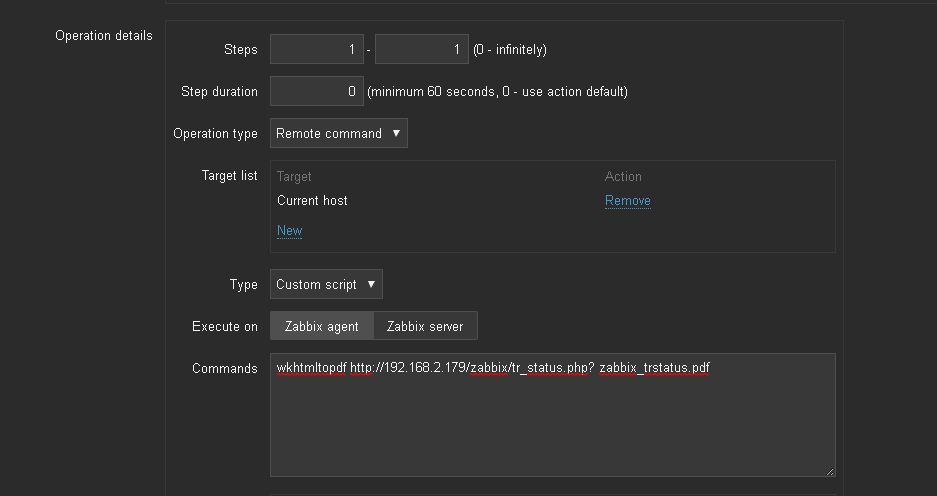Click the zabbix_trstatus.pdf filename in Commands

[654, 368]
